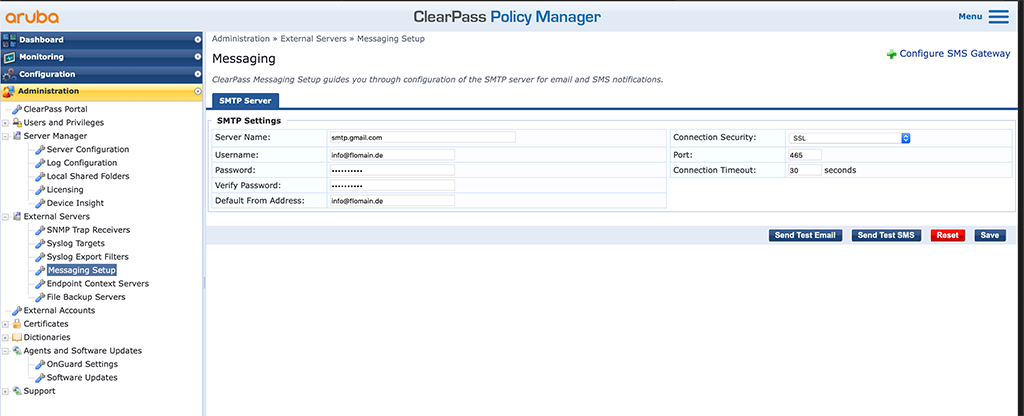Click the icon beside Users and Privileges
The width and height of the screenshot is (1024, 416).
(x=17, y=123)
